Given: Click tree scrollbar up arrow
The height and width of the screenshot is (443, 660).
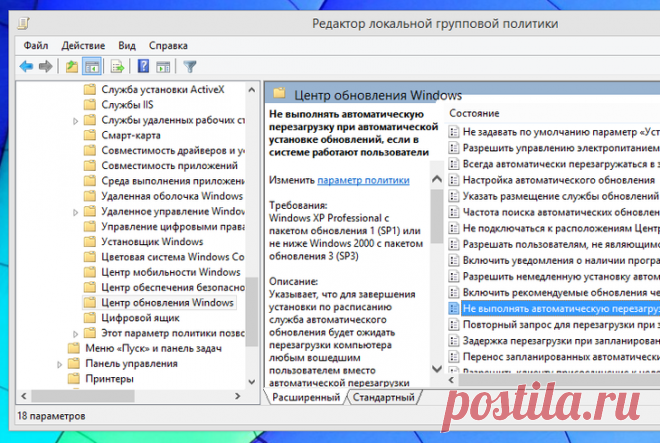Looking at the screenshot, I should [251, 90].
